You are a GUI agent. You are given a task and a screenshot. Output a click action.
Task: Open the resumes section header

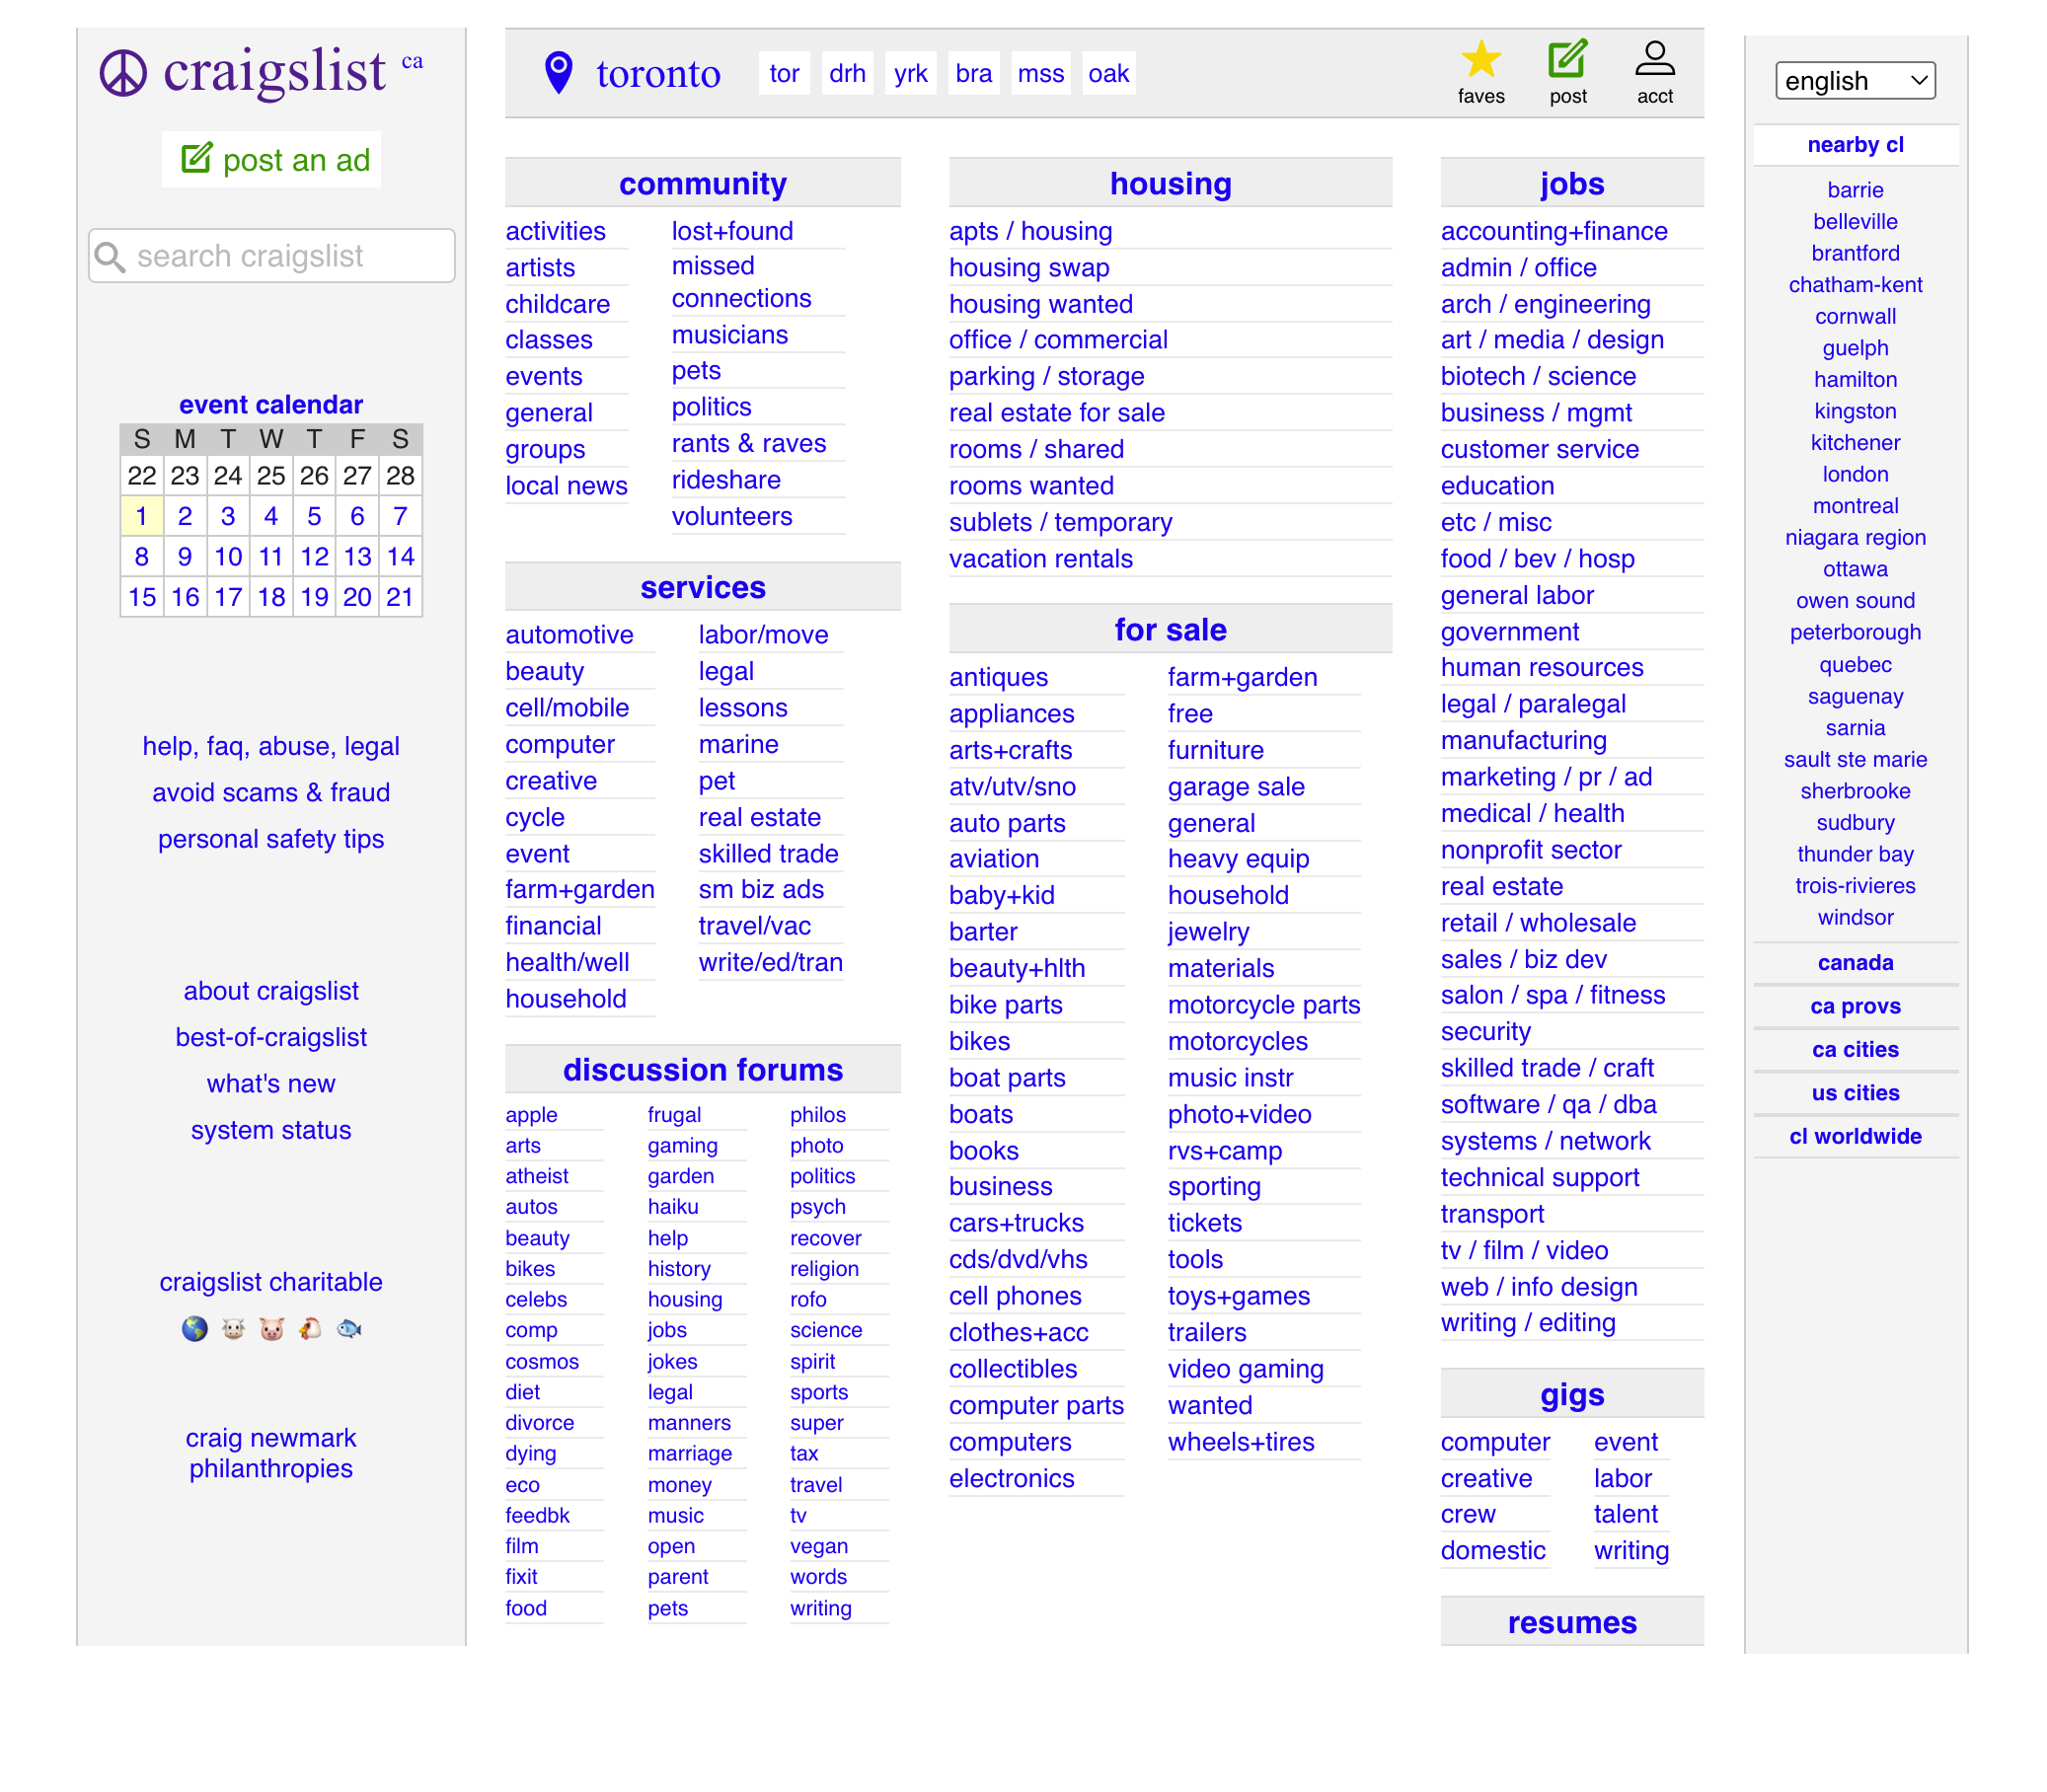1571,1622
